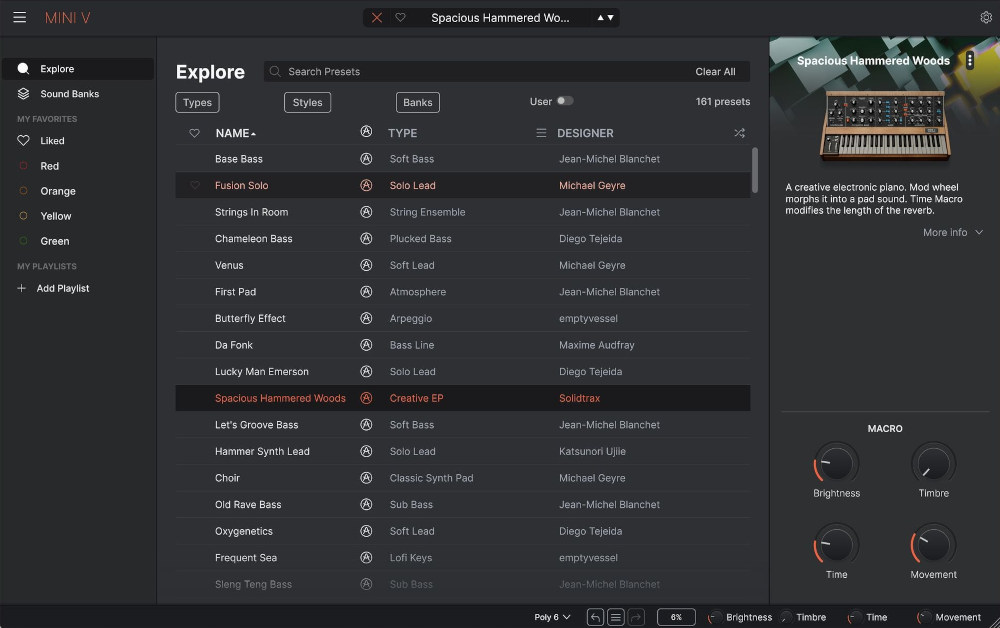Open the Types filter
This screenshot has width=1000, height=628.
[x=197, y=102]
